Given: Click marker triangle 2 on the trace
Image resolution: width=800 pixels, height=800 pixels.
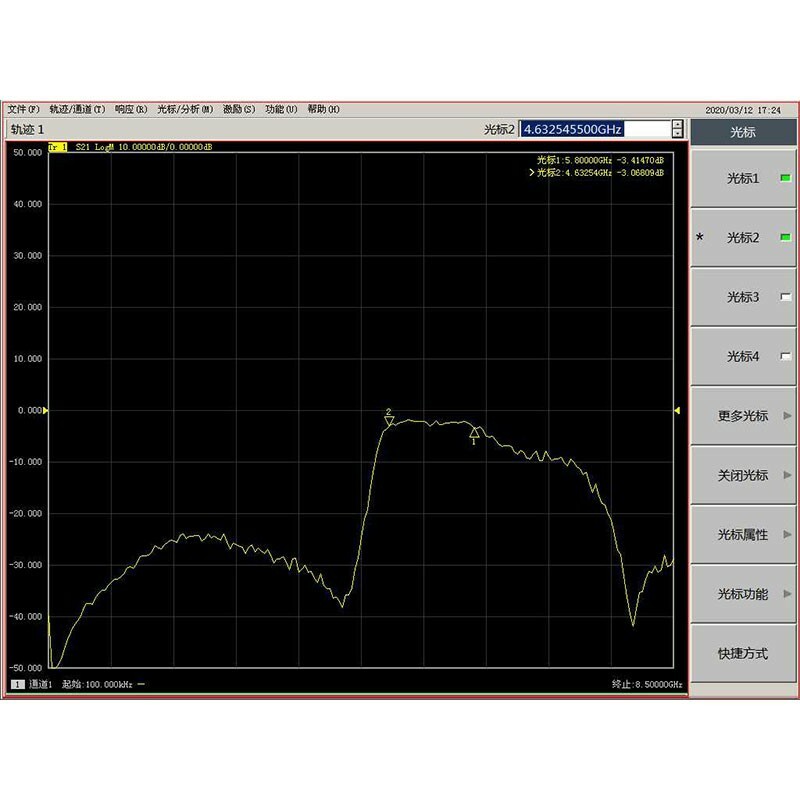Looking at the screenshot, I should 390,421.
